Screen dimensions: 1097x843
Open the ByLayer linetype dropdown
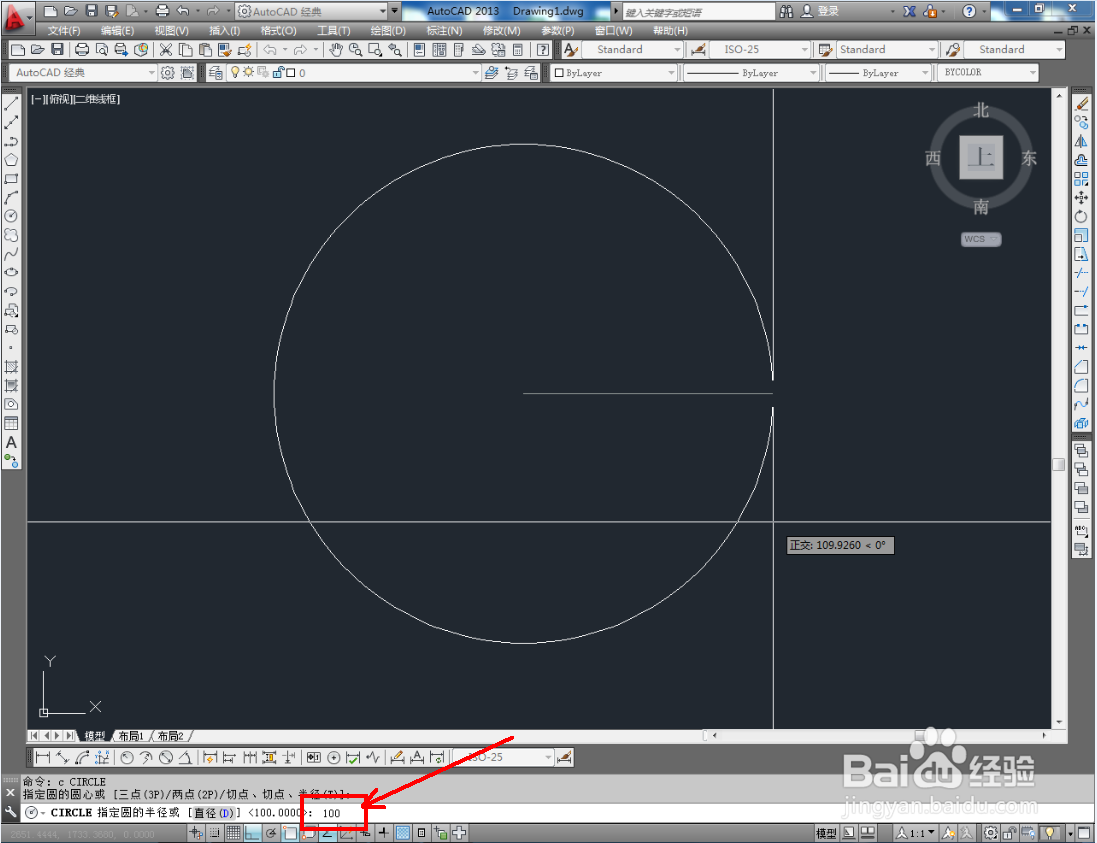tap(751, 73)
